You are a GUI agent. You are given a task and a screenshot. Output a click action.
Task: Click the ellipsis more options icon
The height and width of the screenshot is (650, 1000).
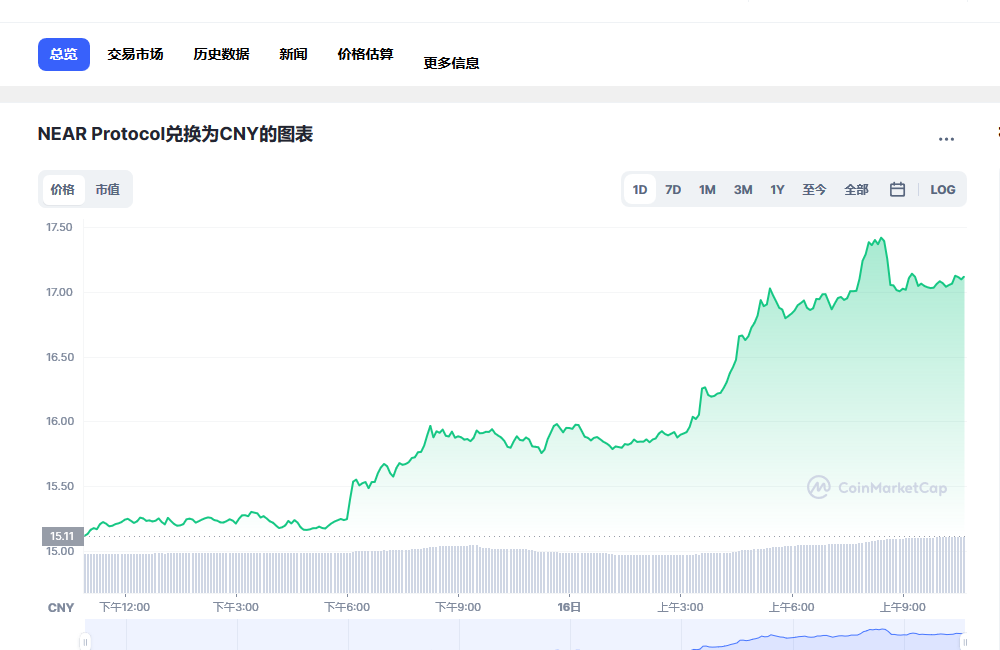pyautogui.click(x=945, y=138)
